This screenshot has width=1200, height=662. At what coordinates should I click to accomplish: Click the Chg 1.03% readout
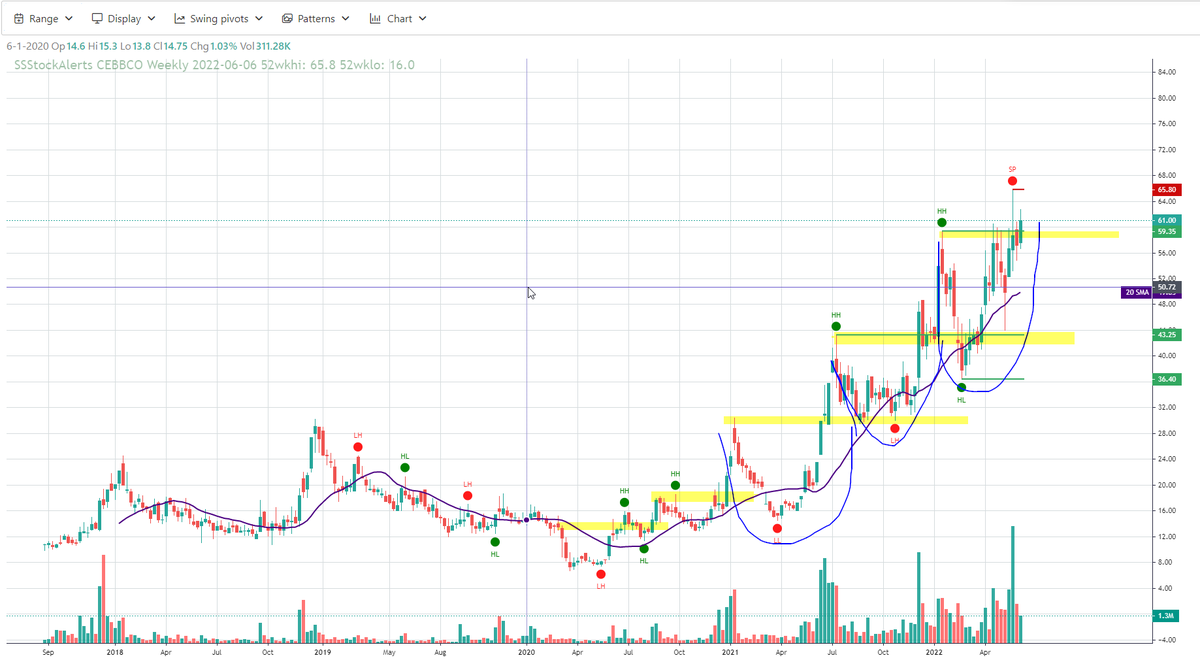(215, 46)
